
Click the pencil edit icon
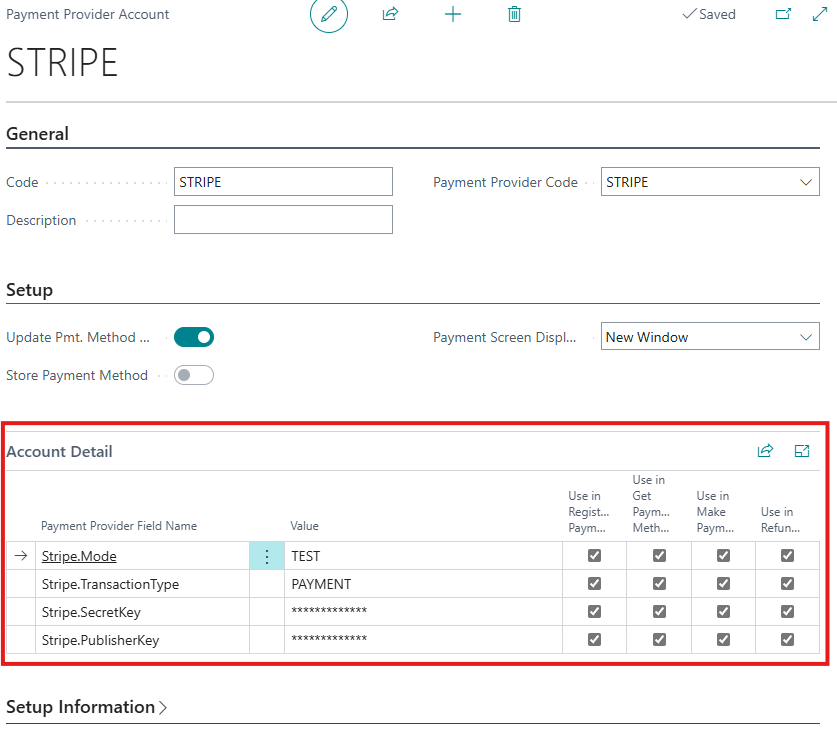coord(329,15)
